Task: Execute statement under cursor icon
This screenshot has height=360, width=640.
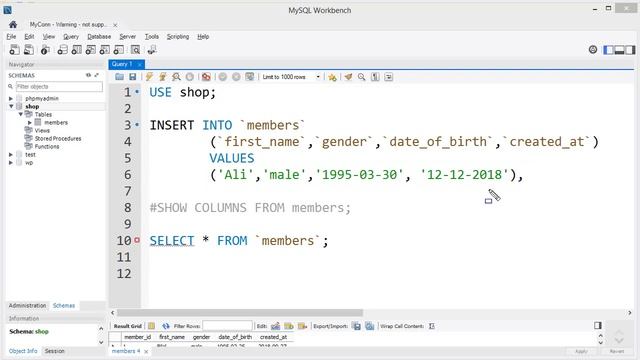Action: coord(163,77)
